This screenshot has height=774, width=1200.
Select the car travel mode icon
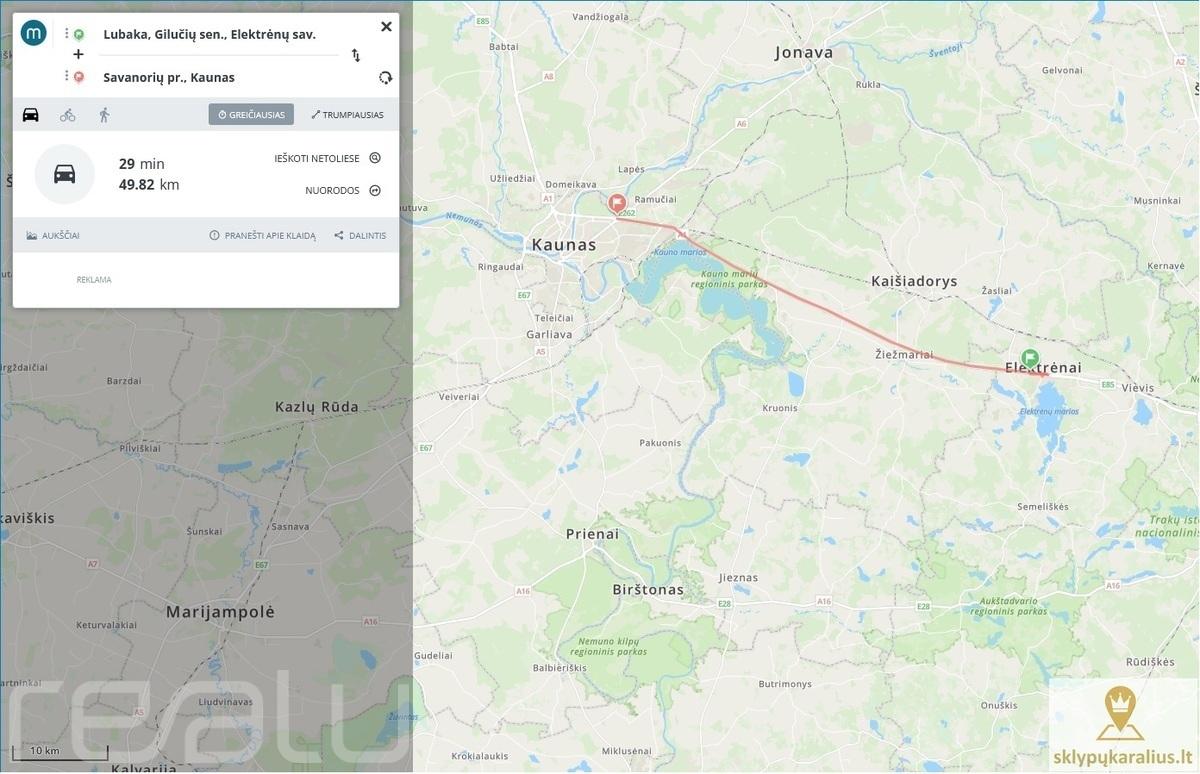(31, 115)
